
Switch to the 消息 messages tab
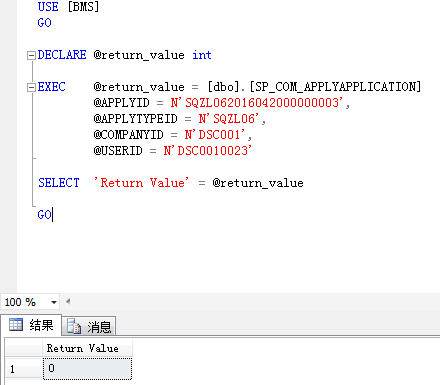point(89,326)
